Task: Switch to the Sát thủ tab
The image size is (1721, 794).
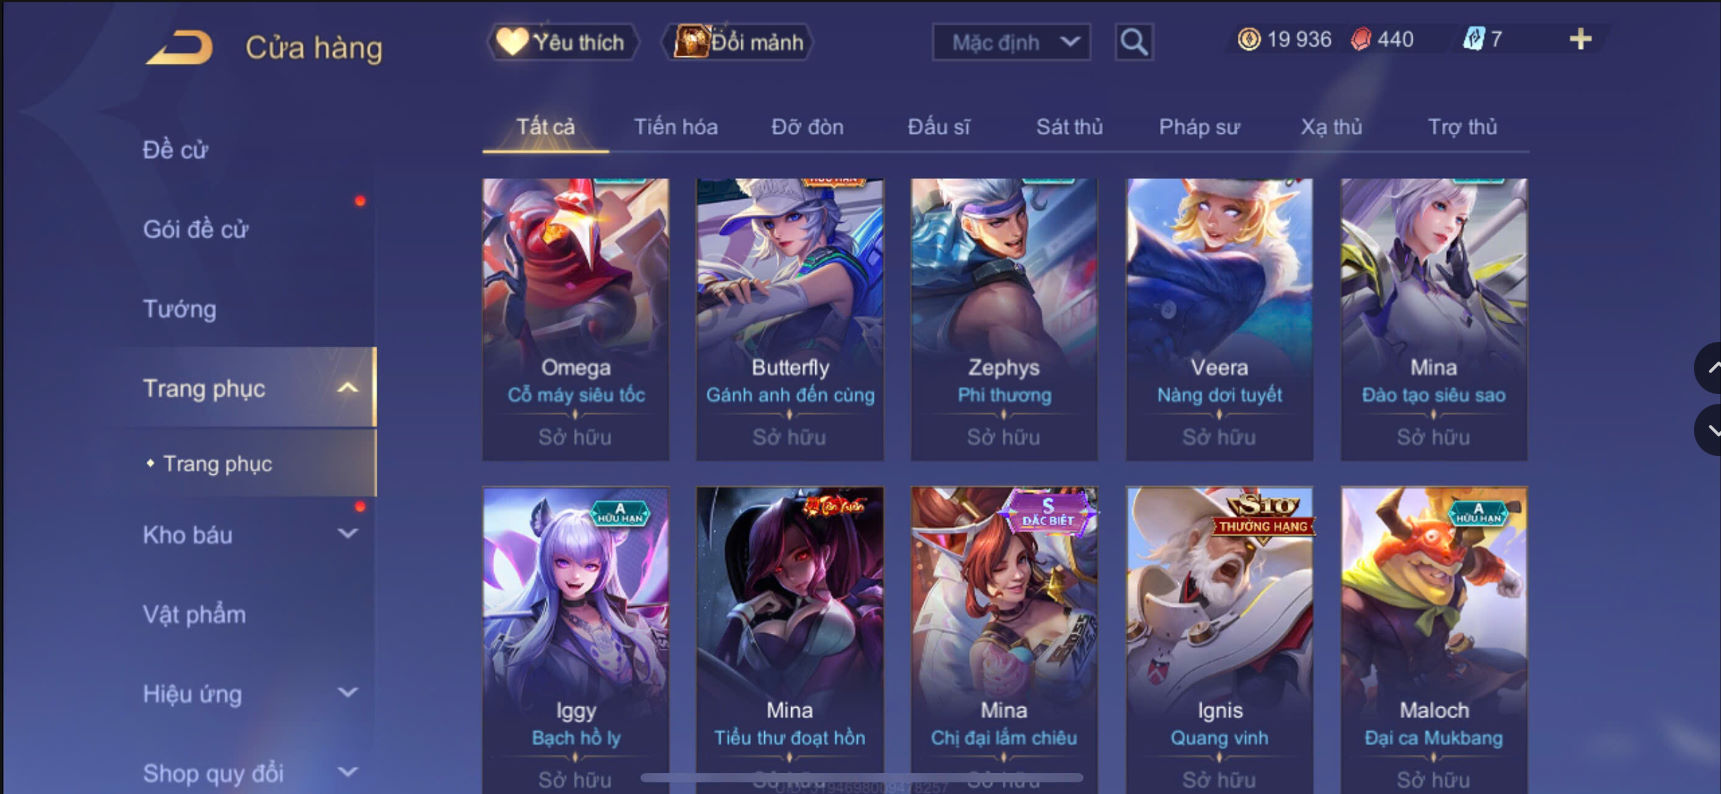Action: click(x=1069, y=127)
